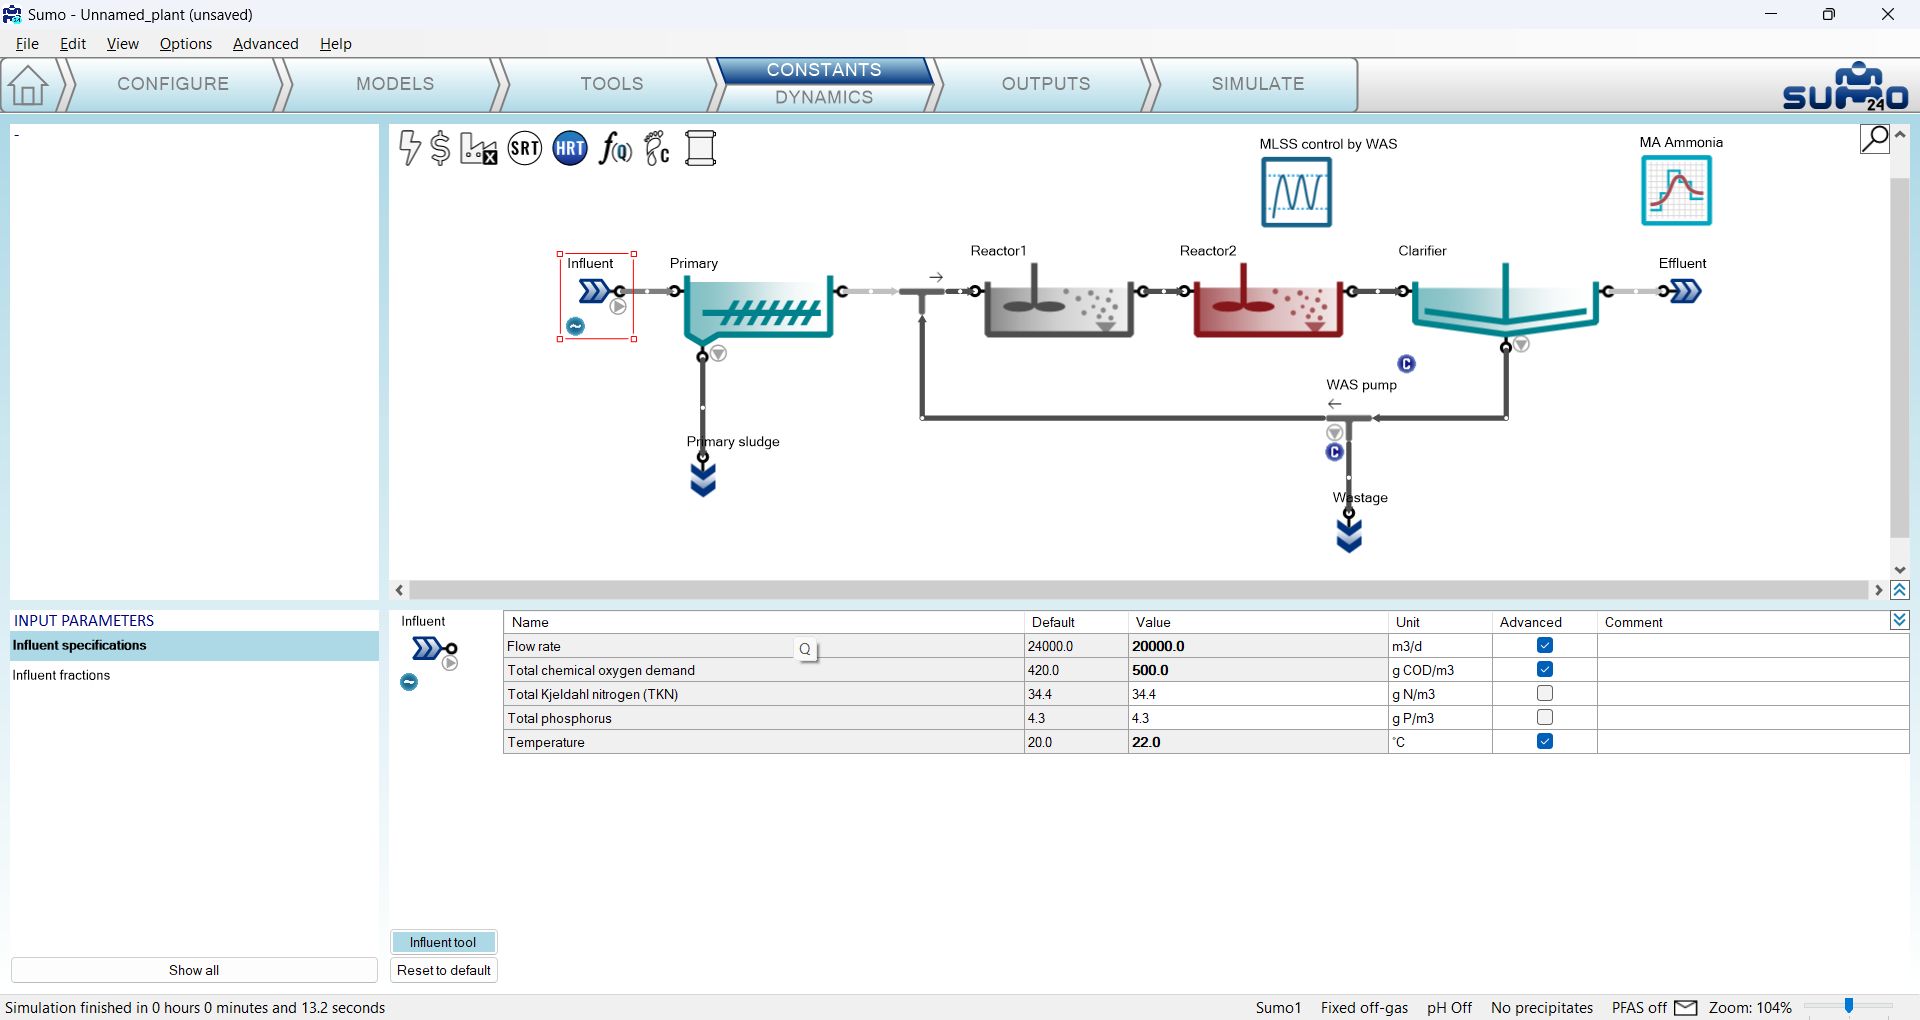Screen dimensions: 1920x1020
Task: Open the SRT calculation tool
Action: click(x=525, y=149)
